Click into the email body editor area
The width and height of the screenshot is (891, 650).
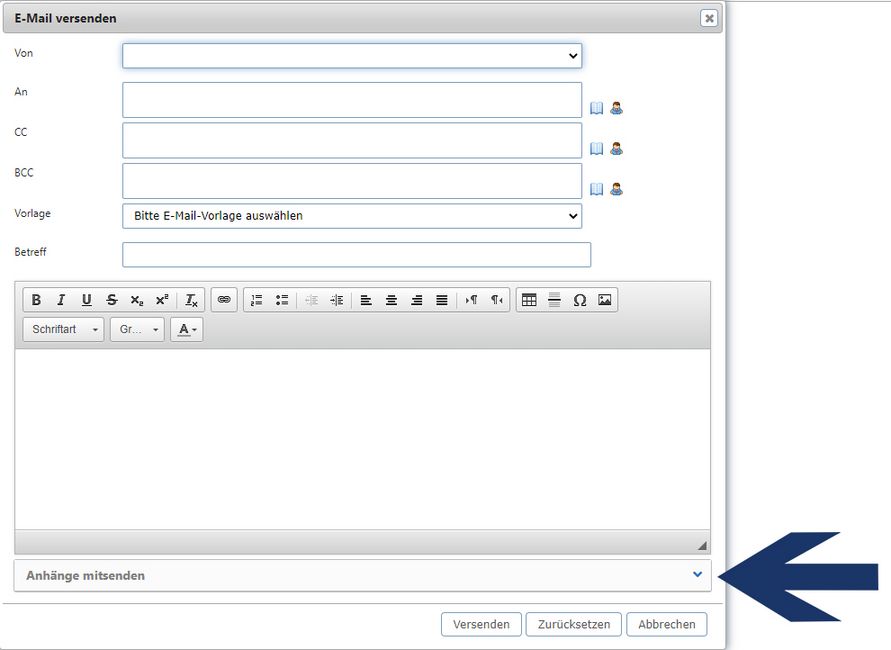click(x=363, y=439)
